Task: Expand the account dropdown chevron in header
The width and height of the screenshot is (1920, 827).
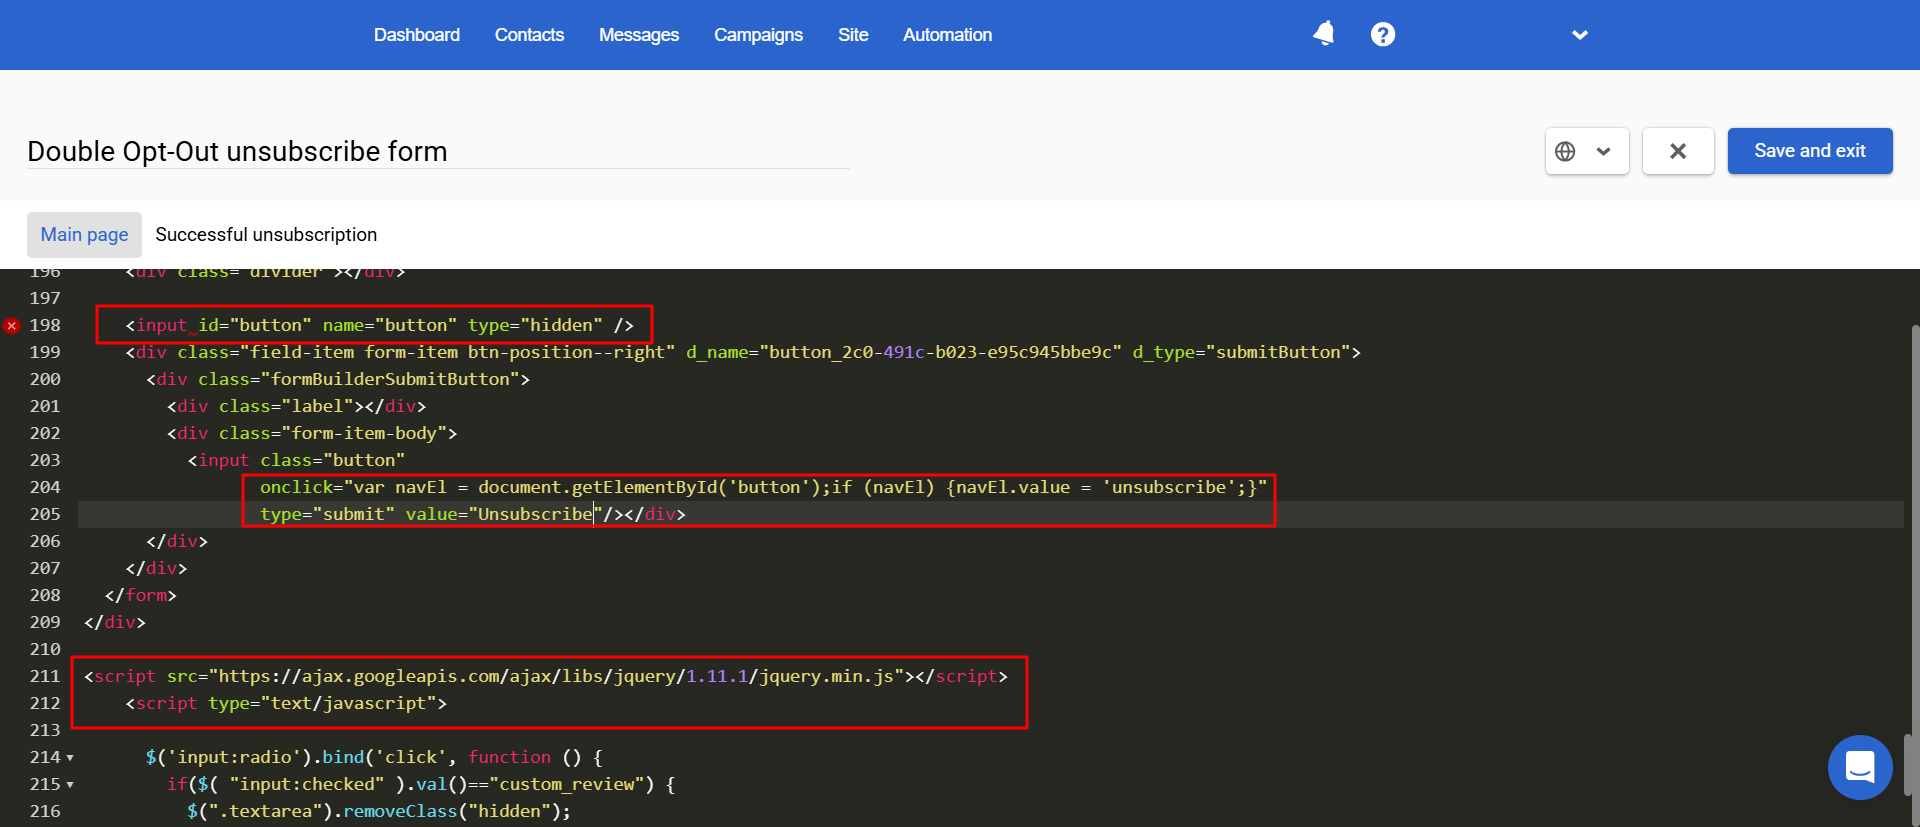Action: [1580, 35]
